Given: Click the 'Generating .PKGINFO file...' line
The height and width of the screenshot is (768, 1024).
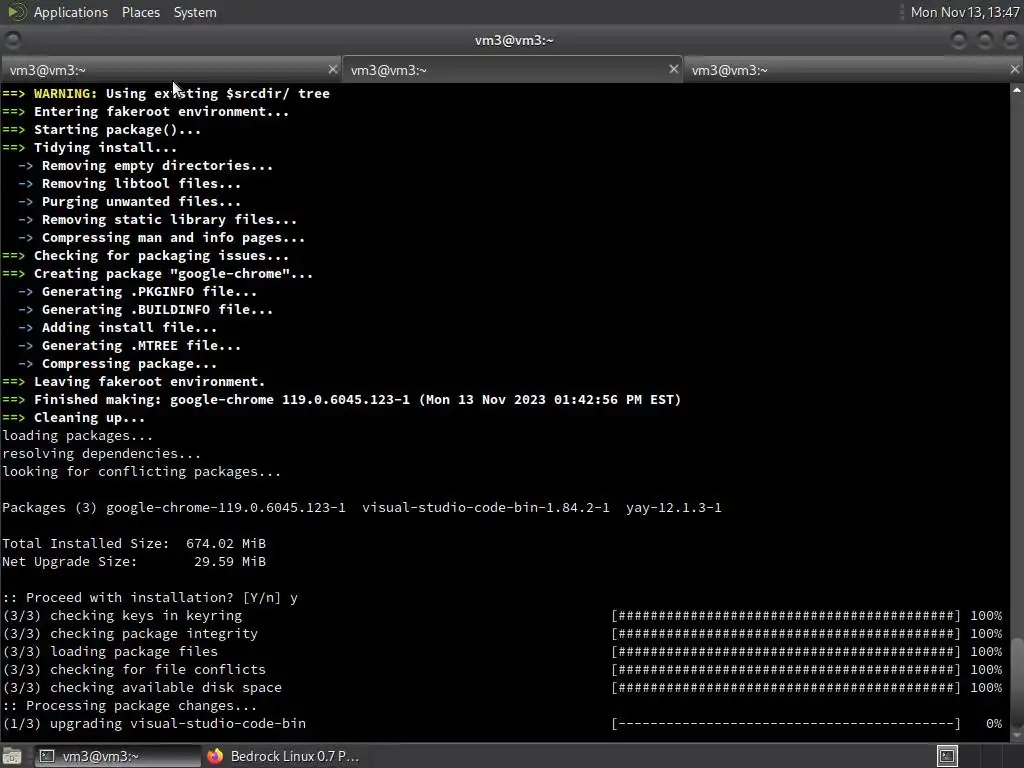Looking at the screenshot, I should 137,292.
